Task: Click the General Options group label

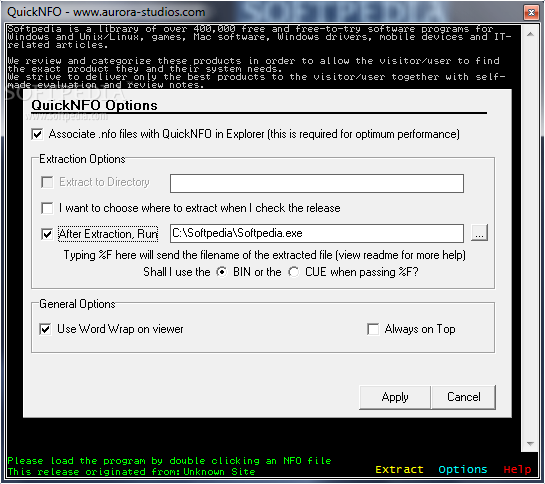Action: (77, 304)
